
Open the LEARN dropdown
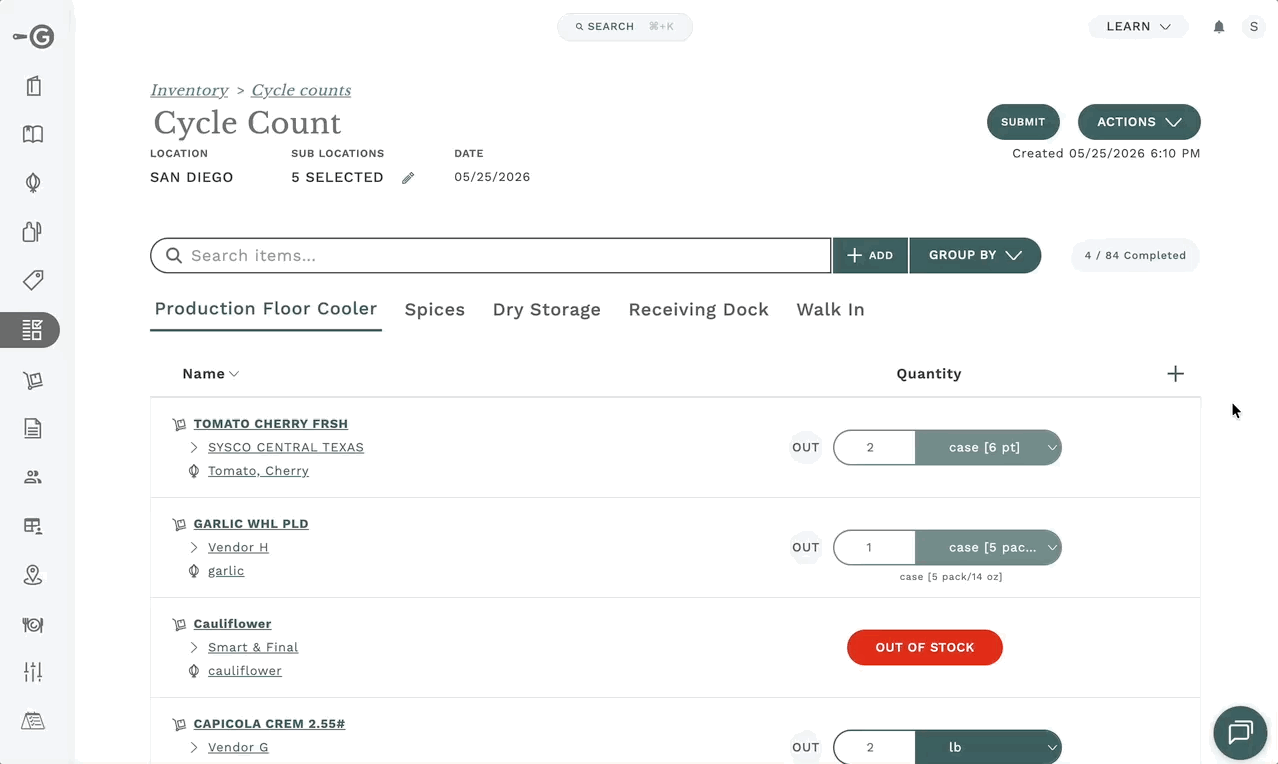coord(1138,27)
